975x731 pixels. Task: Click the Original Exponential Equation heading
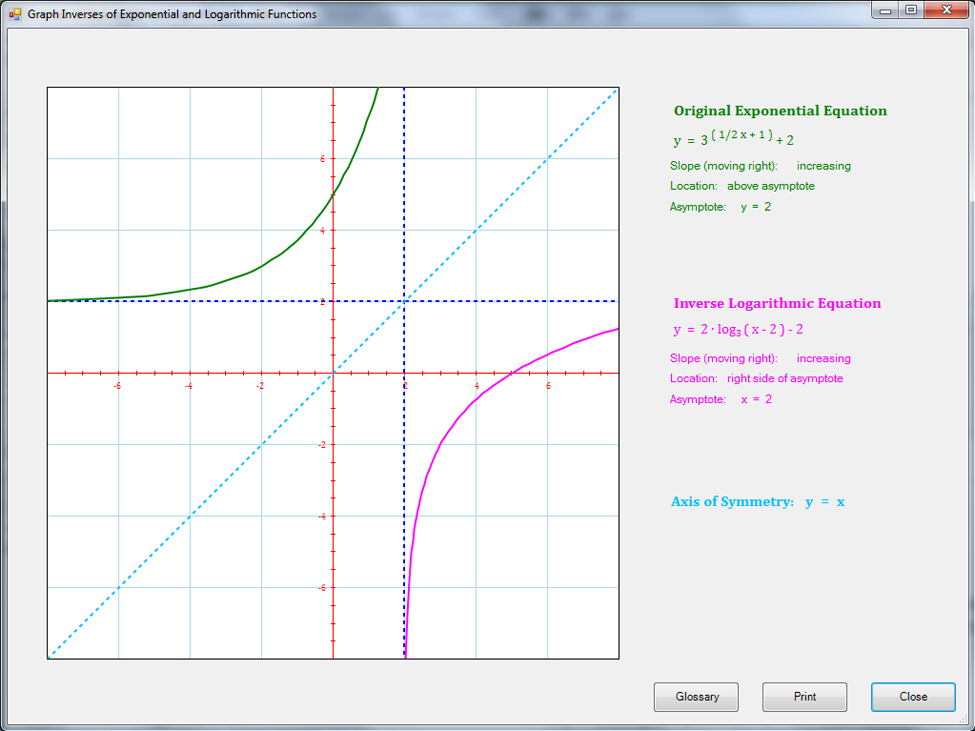point(780,111)
